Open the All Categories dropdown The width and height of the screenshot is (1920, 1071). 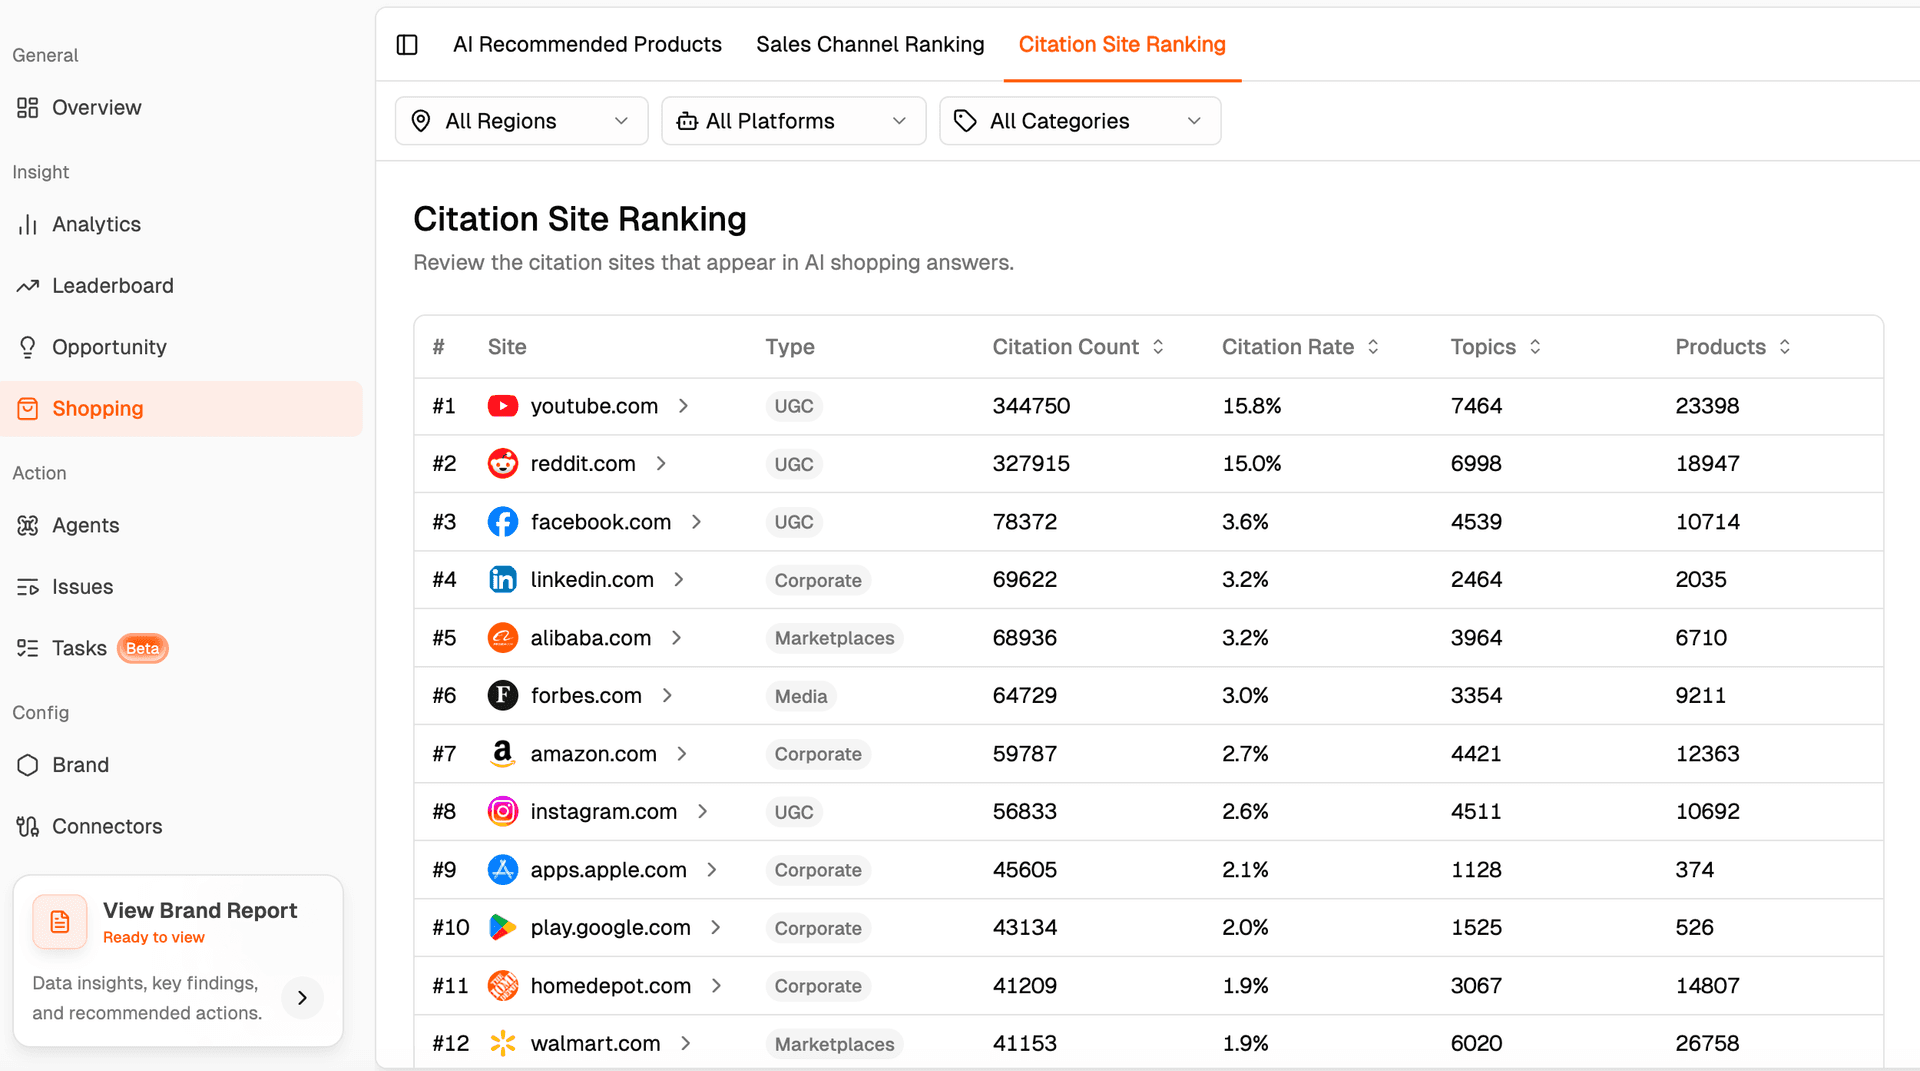[x=1079, y=121]
